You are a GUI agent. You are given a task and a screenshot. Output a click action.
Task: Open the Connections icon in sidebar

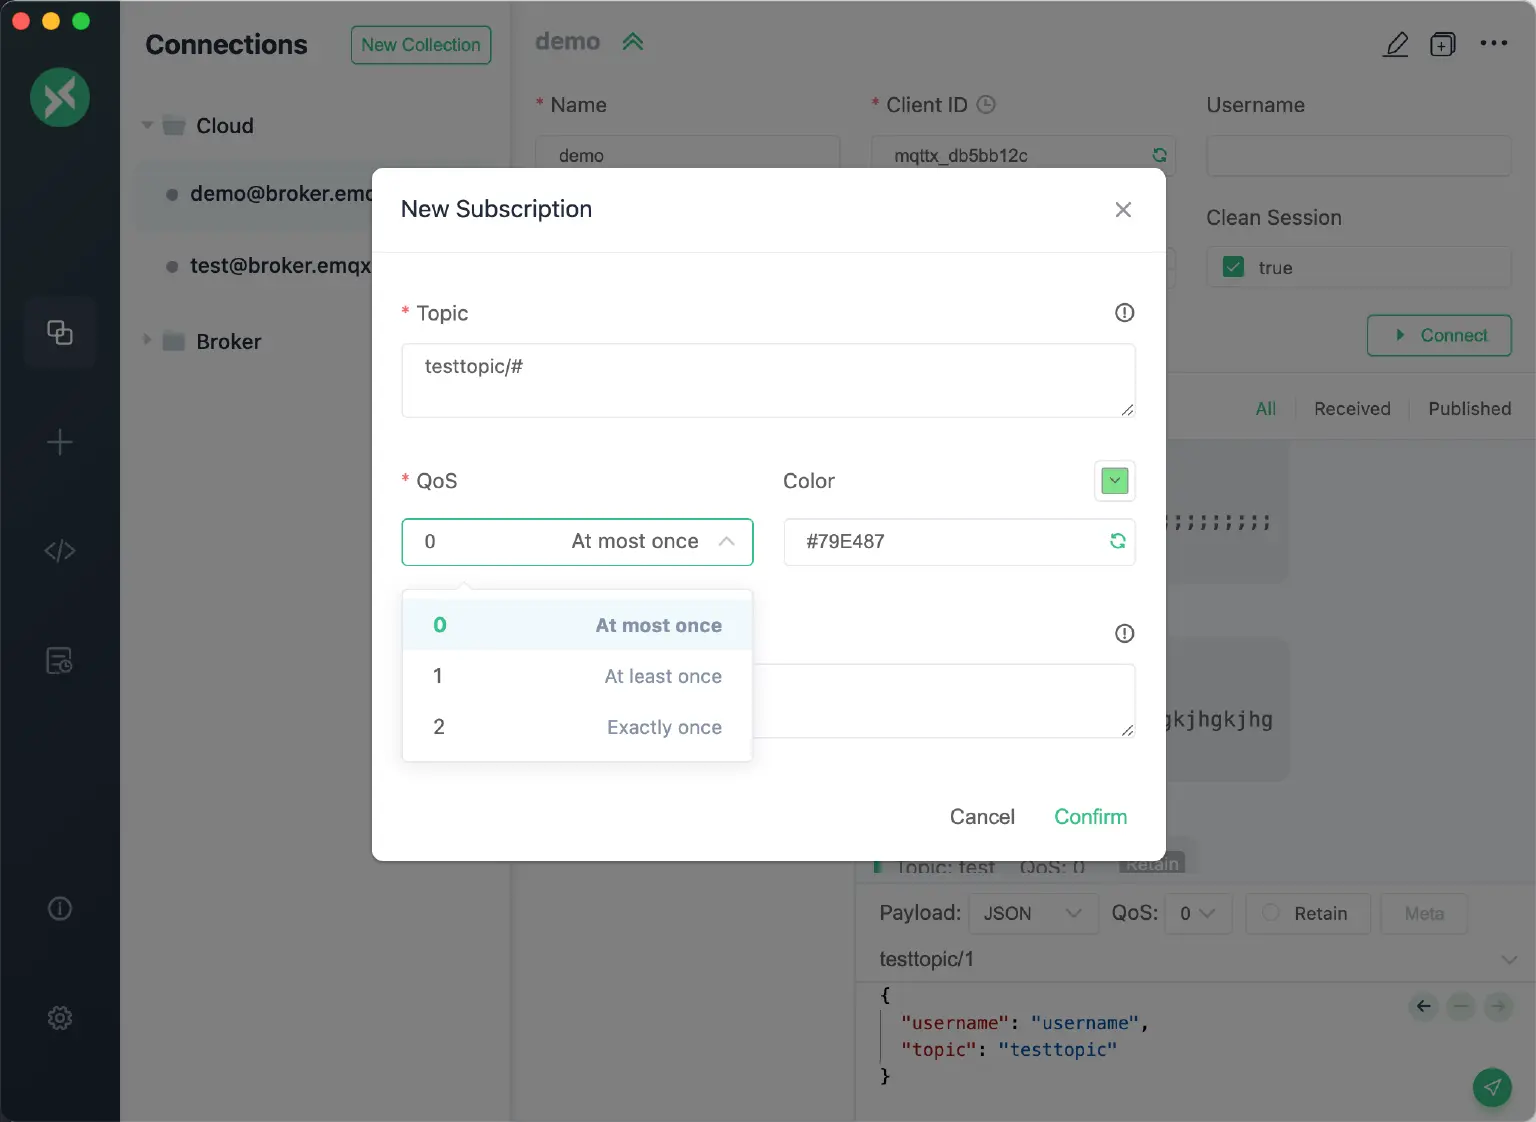click(60, 333)
